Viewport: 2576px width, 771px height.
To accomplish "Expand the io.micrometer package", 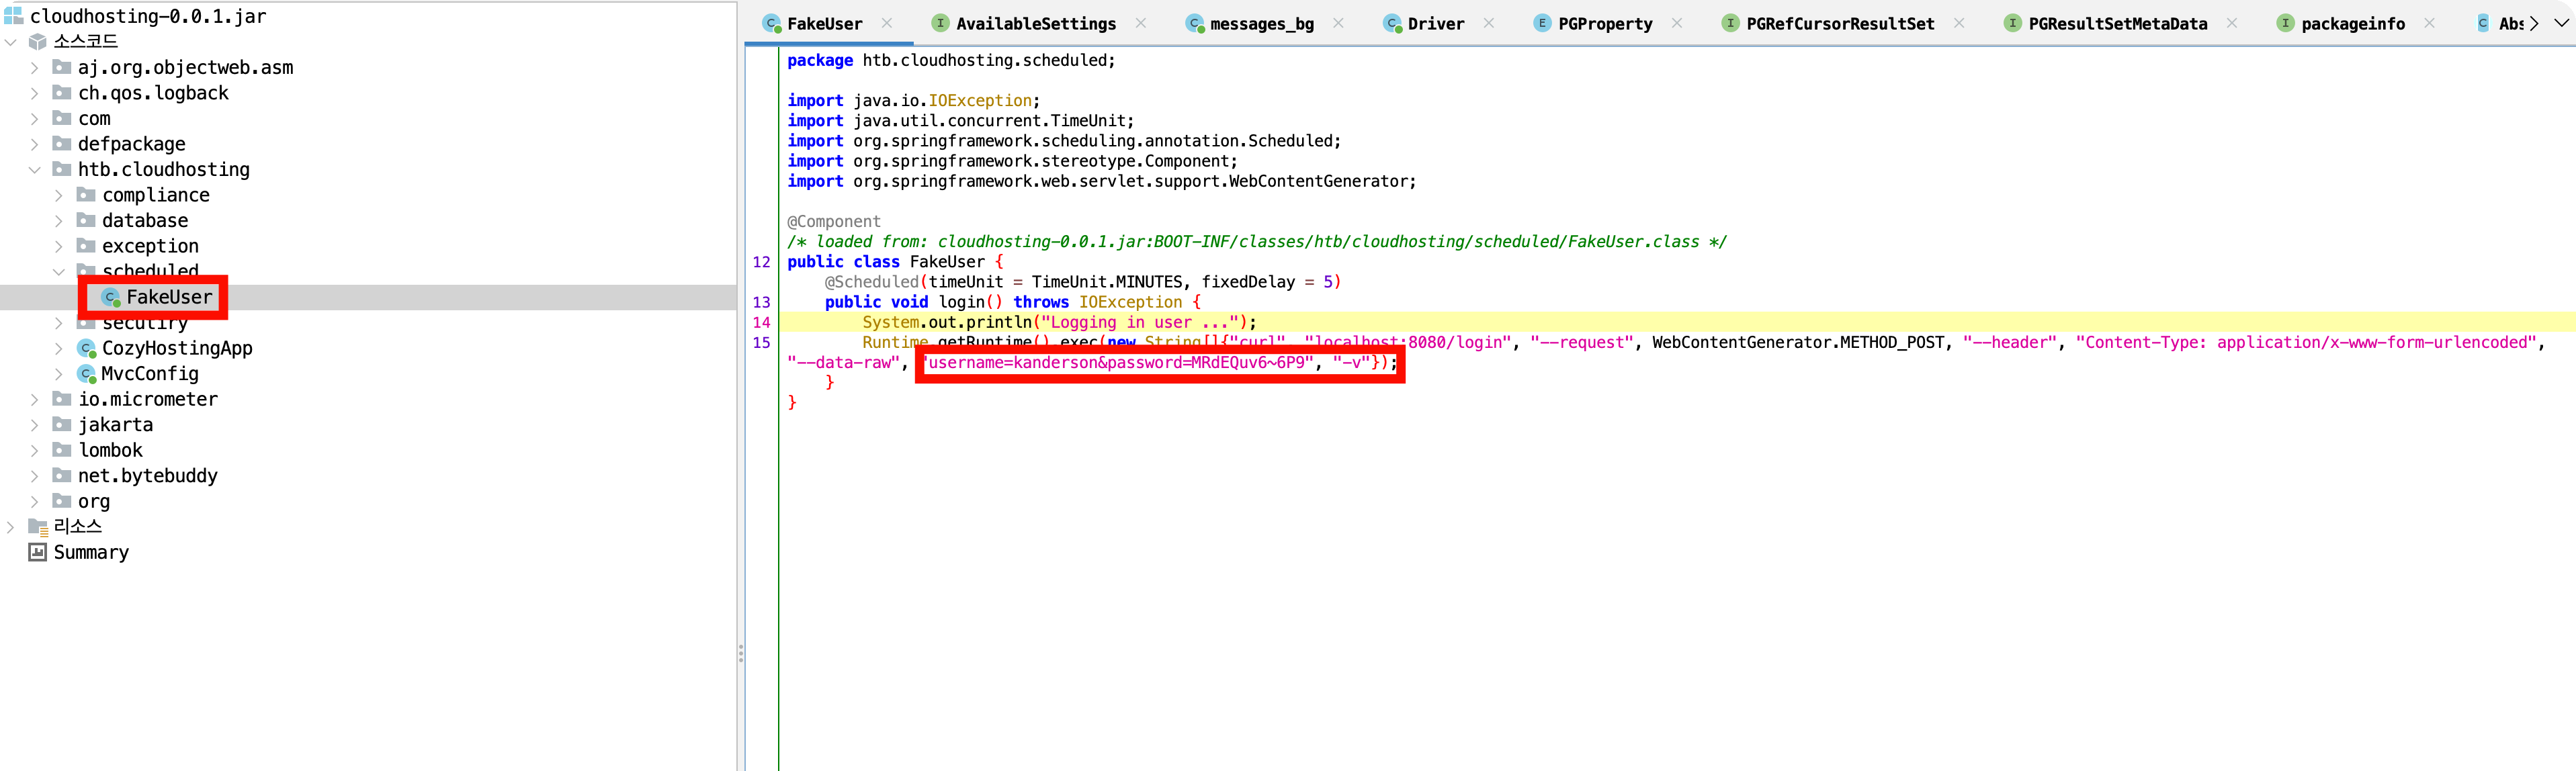I will [34, 399].
